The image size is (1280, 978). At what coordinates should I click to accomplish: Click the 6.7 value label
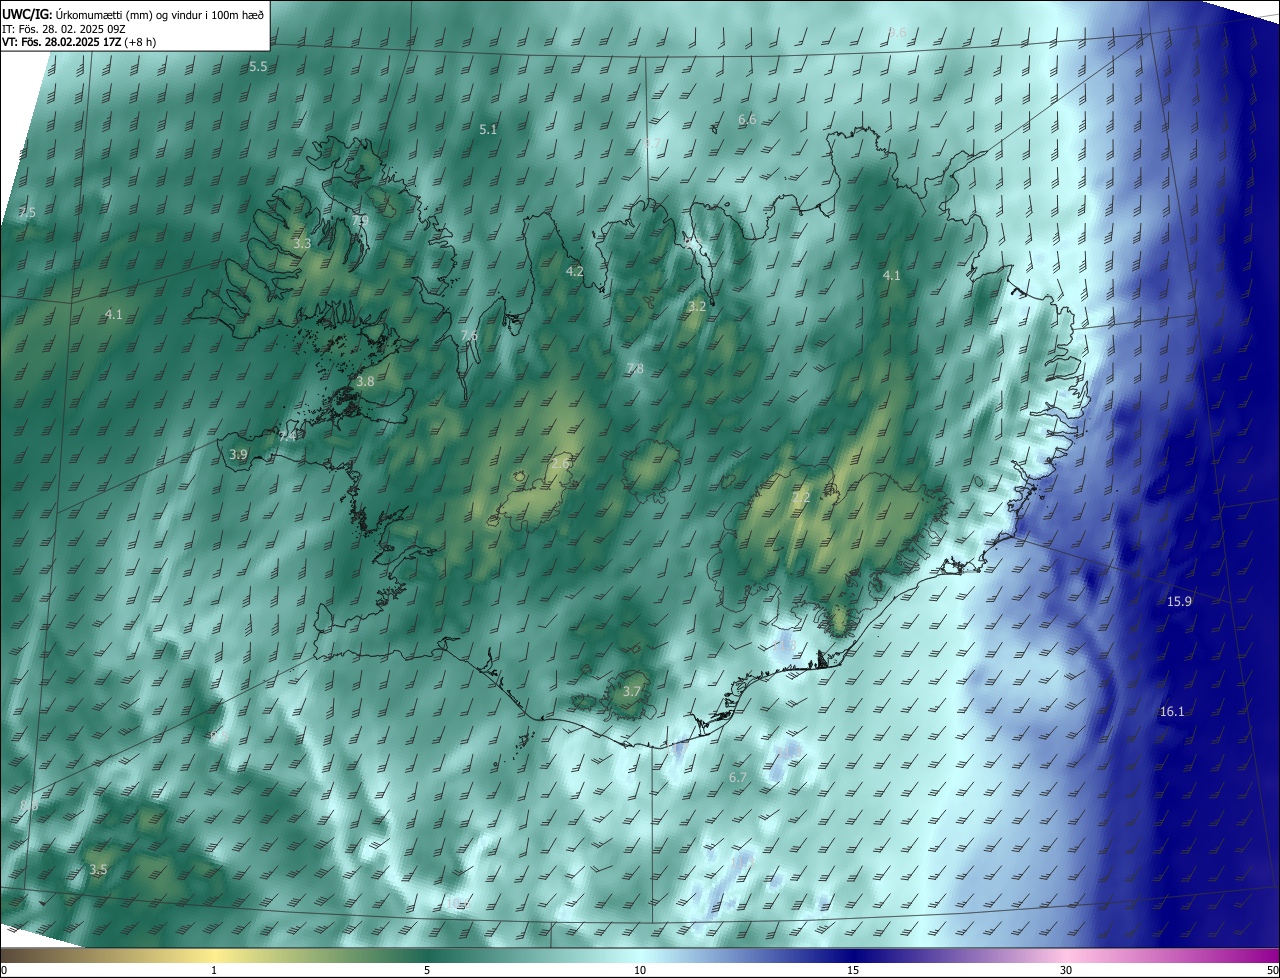point(738,777)
